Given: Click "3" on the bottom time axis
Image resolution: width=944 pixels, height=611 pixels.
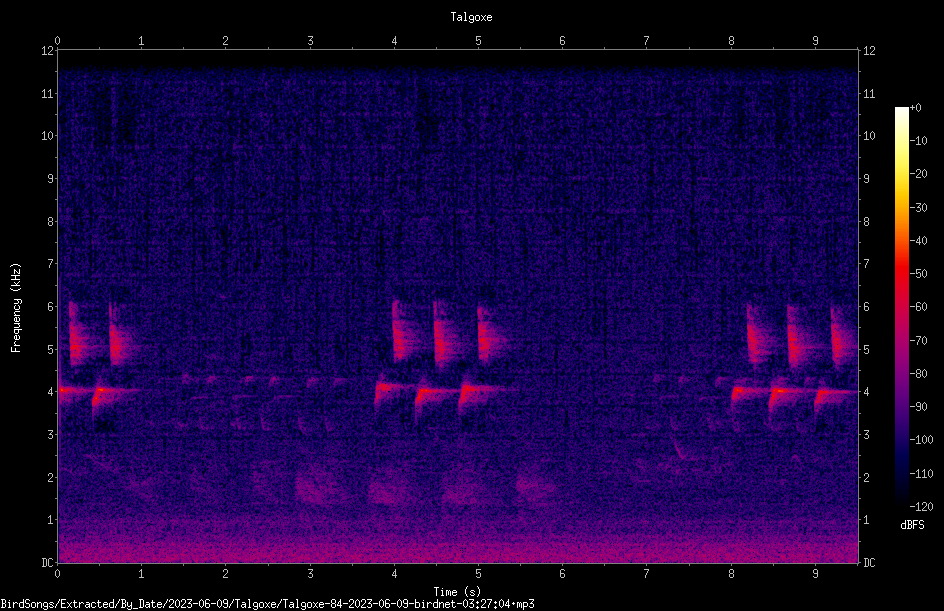Looking at the screenshot, I should coord(310,574).
